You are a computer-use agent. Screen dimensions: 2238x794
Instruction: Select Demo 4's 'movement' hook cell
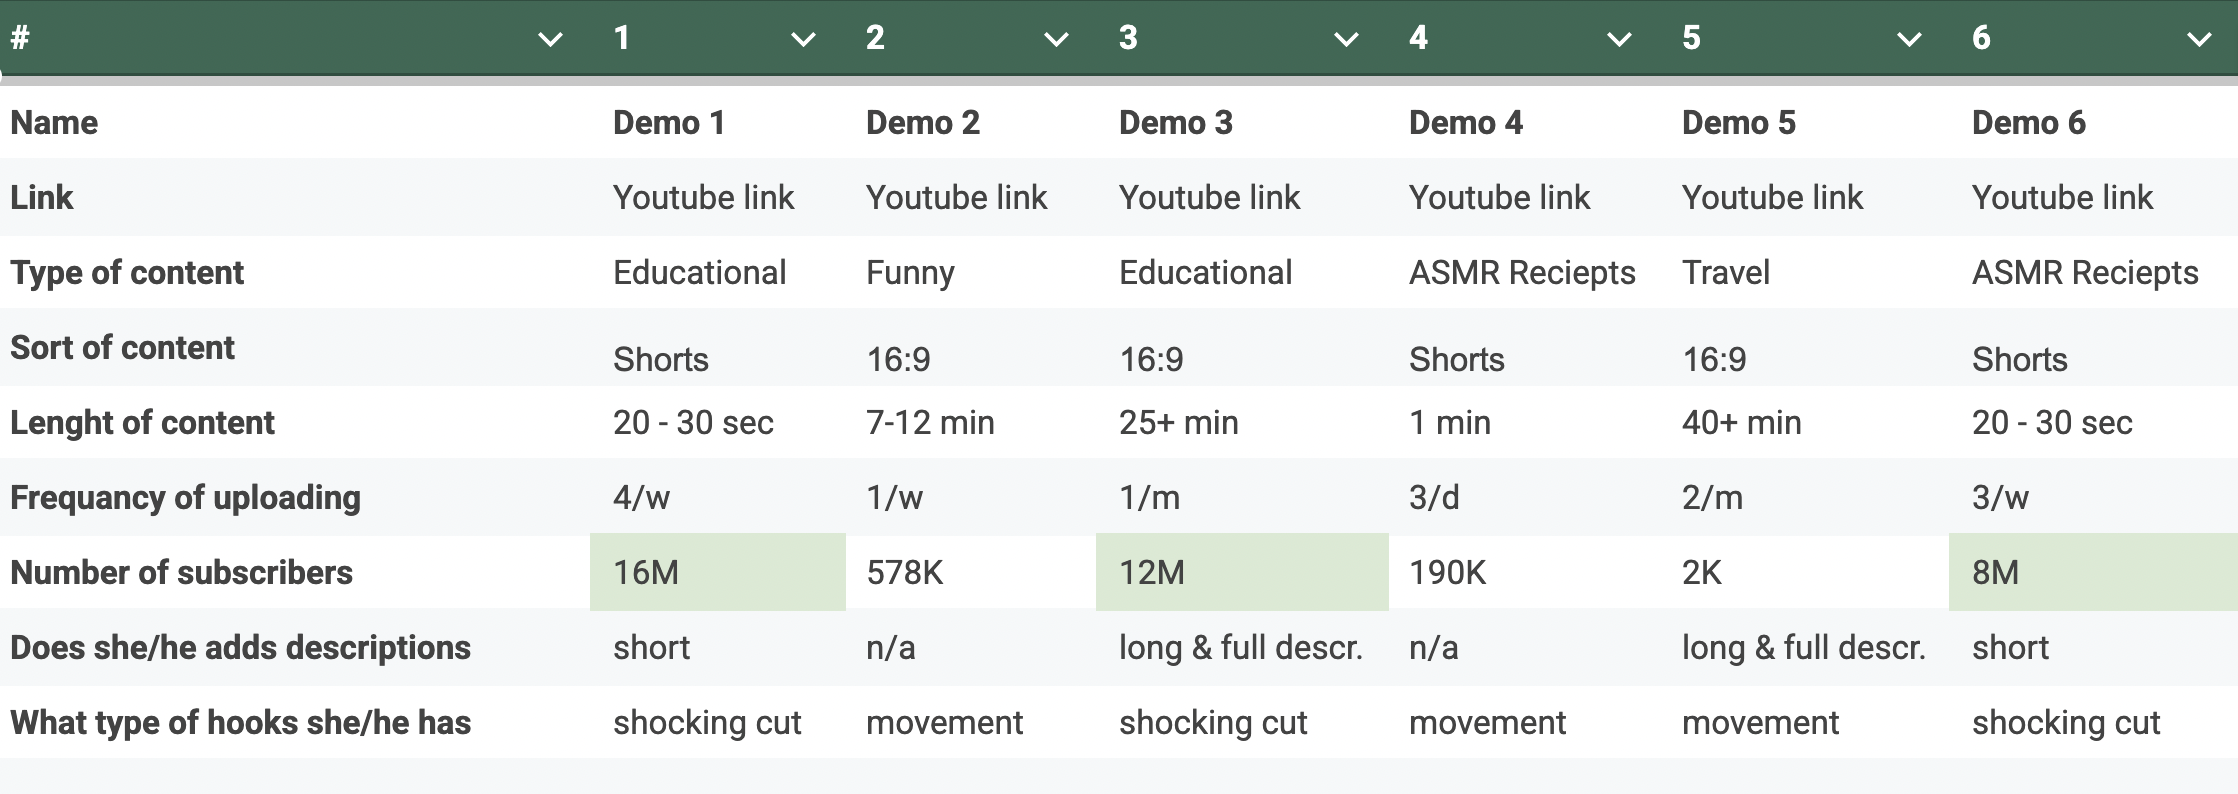(1487, 722)
